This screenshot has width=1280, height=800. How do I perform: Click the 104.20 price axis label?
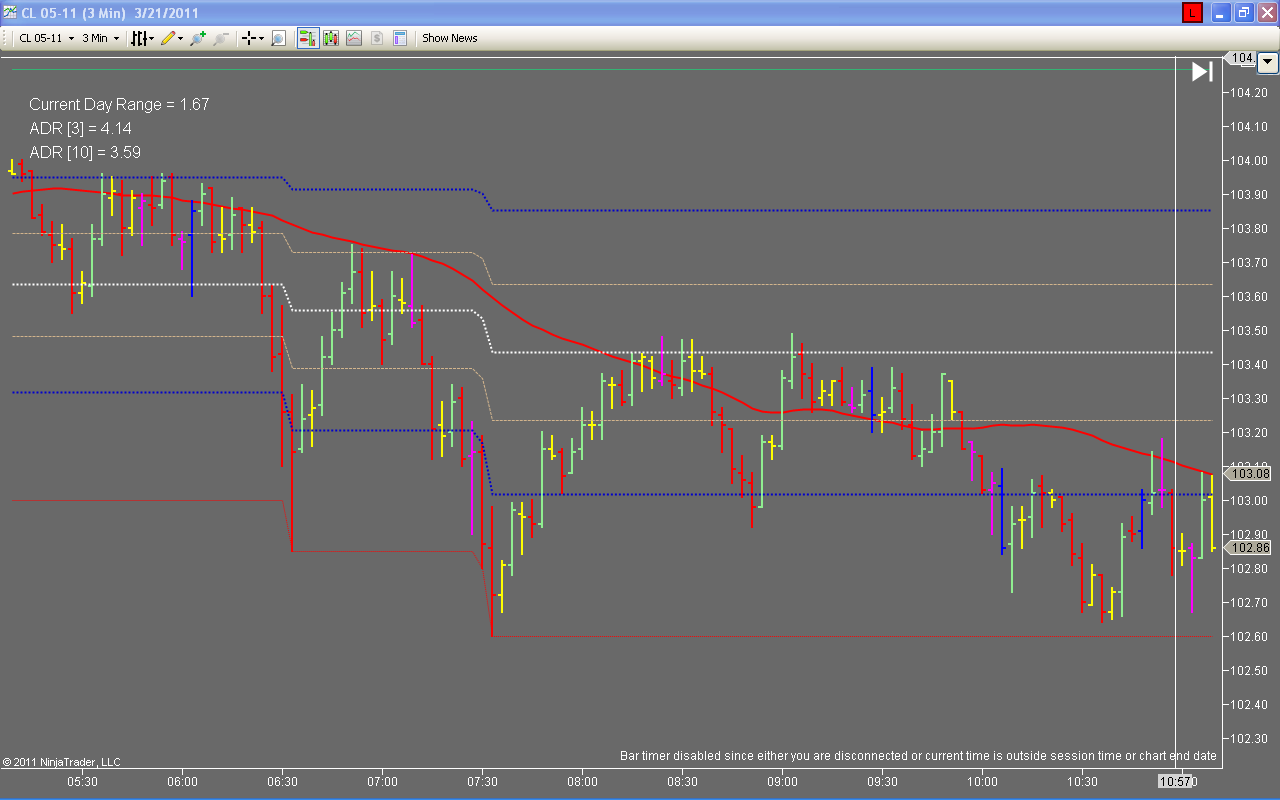tap(1250, 93)
